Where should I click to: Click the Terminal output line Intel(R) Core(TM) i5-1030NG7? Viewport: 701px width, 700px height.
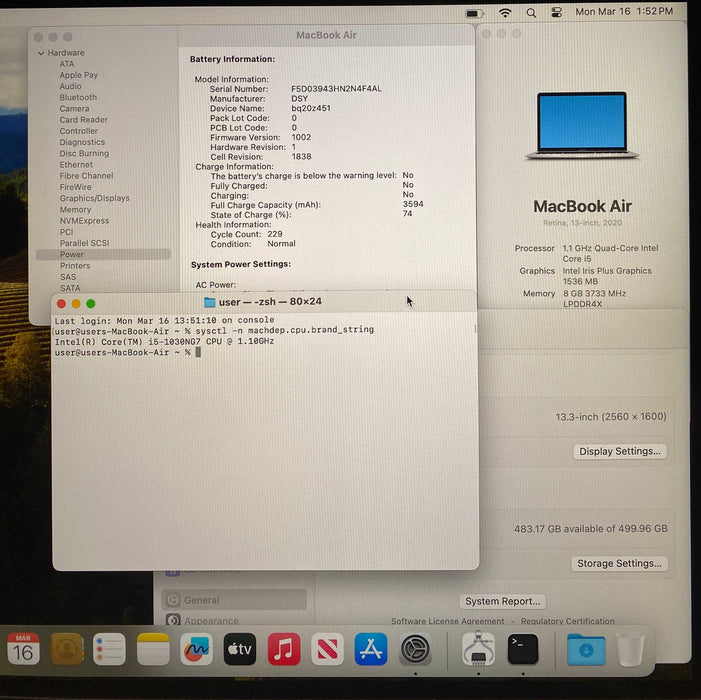tap(165, 342)
